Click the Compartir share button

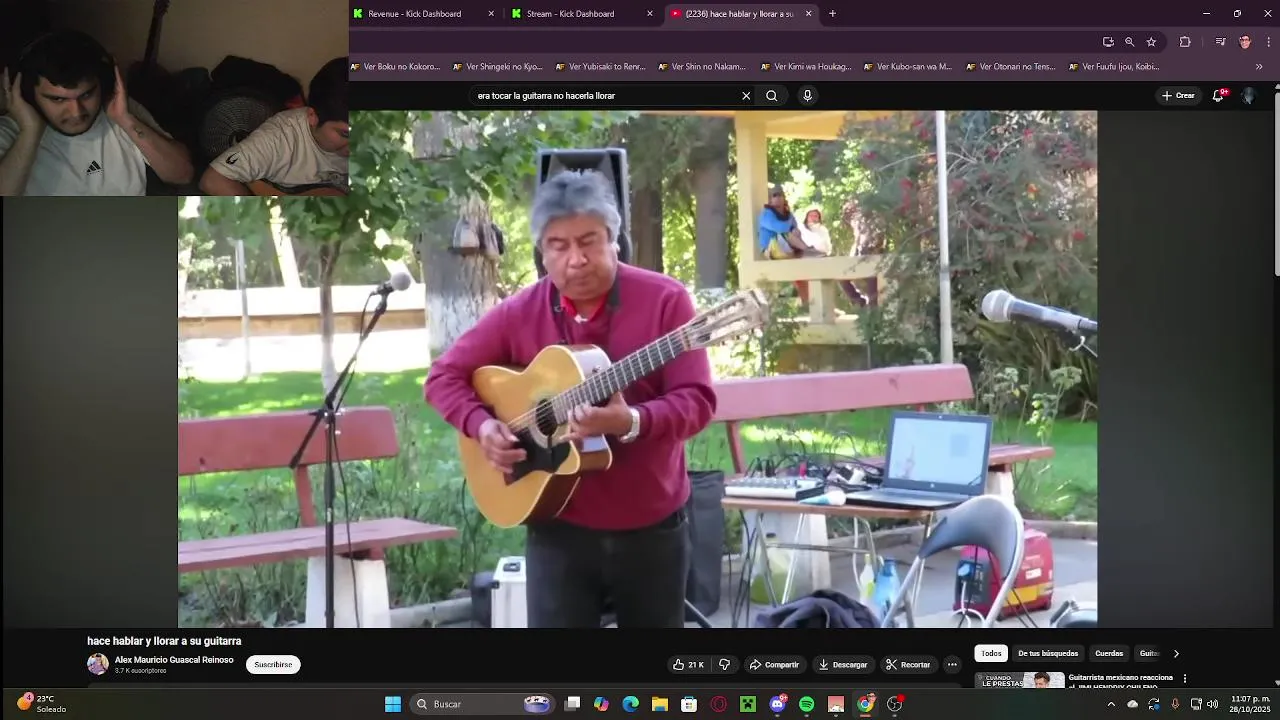tap(774, 664)
